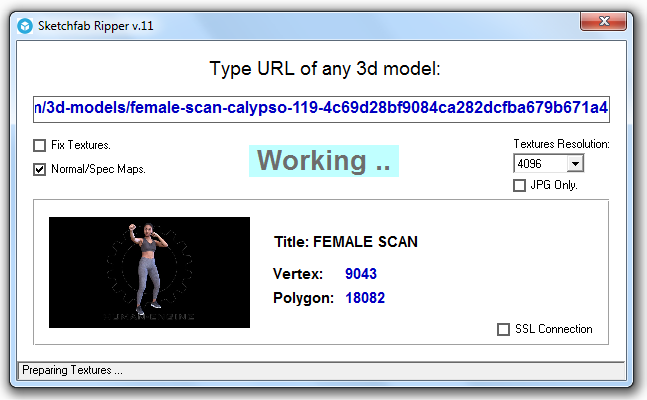The width and height of the screenshot is (647, 400).
Task: Click the female scan model preview thumbnail
Action: [149, 272]
